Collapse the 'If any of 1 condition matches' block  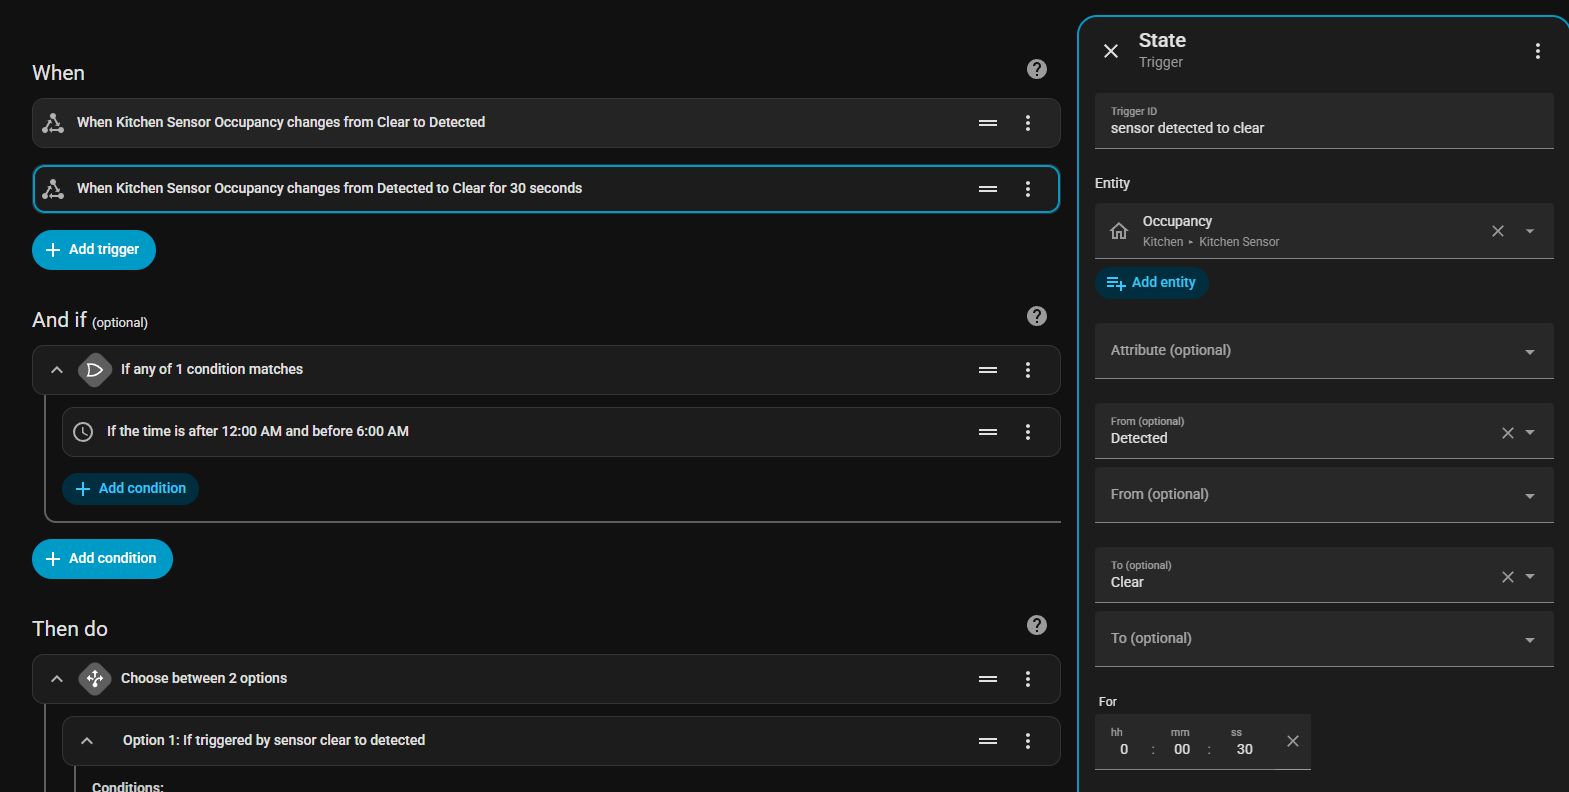click(57, 370)
